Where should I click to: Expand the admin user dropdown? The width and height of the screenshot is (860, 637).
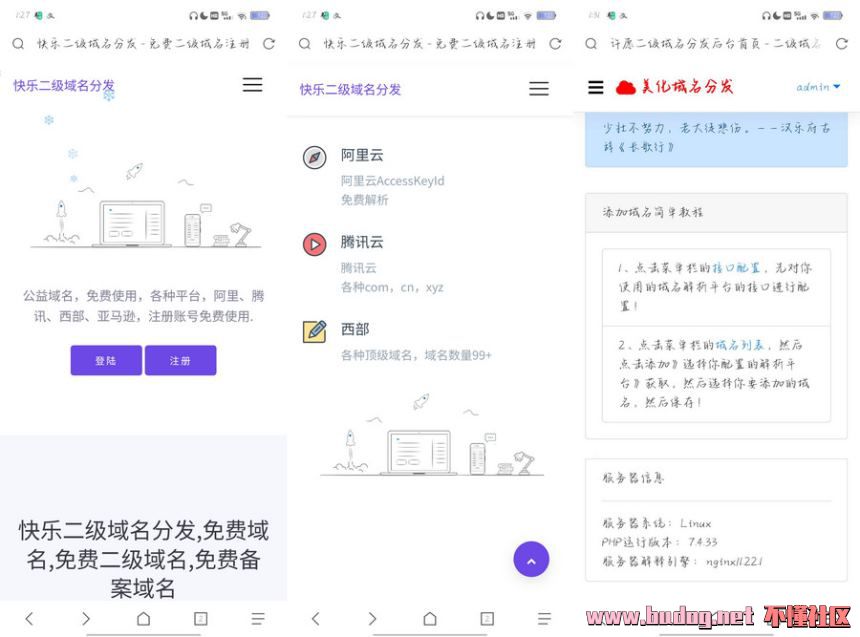coord(818,87)
